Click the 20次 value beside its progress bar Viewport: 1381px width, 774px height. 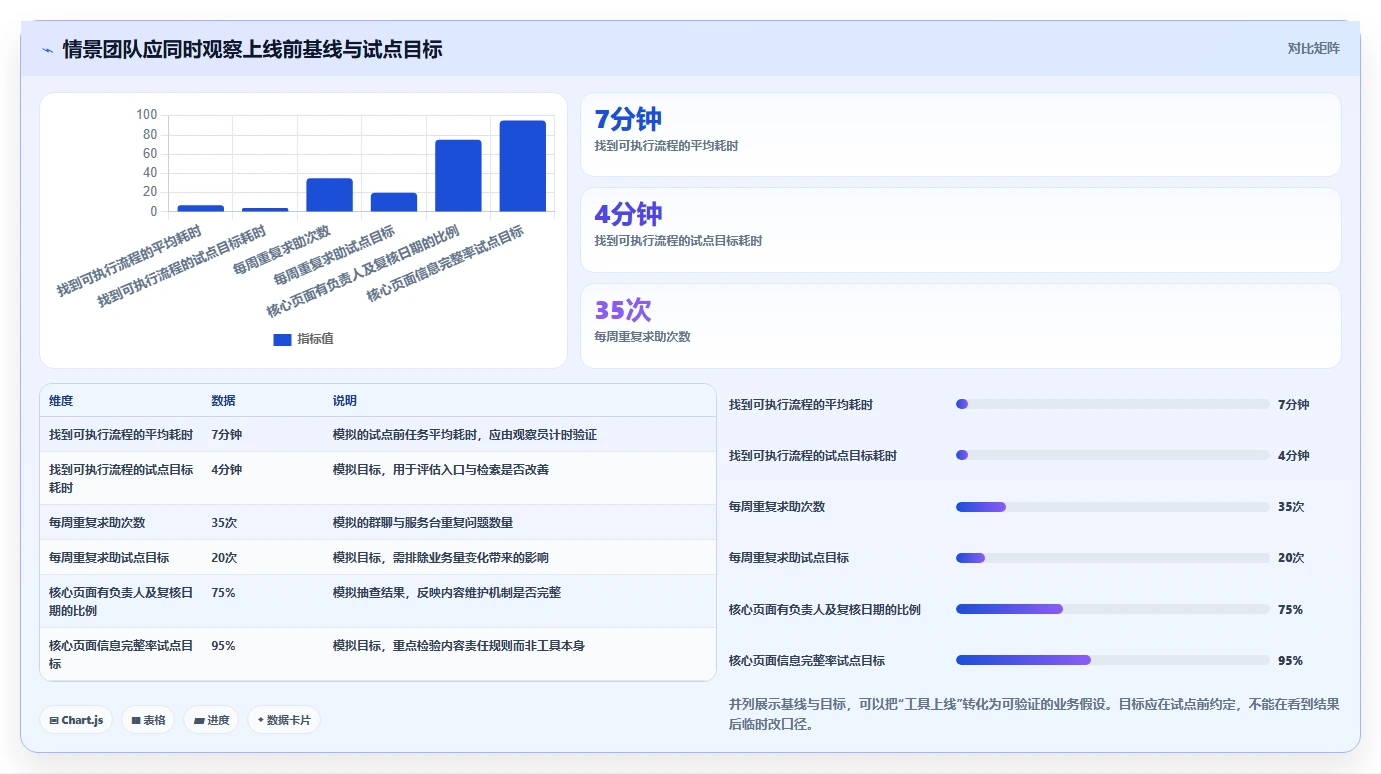(x=1291, y=558)
